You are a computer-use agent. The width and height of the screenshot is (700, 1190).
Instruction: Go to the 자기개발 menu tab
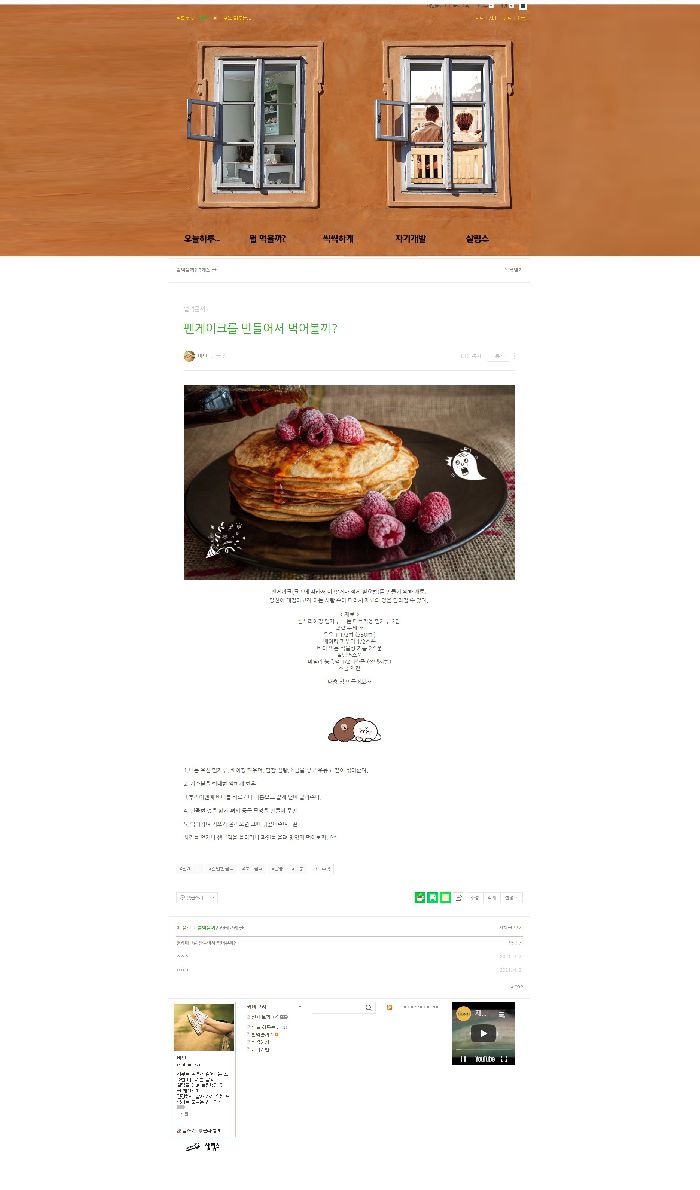click(411, 238)
